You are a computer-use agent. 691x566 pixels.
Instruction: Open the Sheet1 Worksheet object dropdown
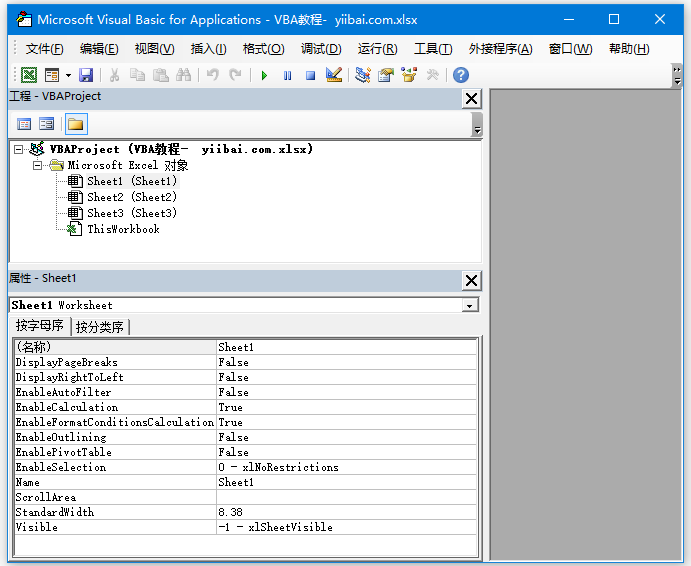[470, 305]
